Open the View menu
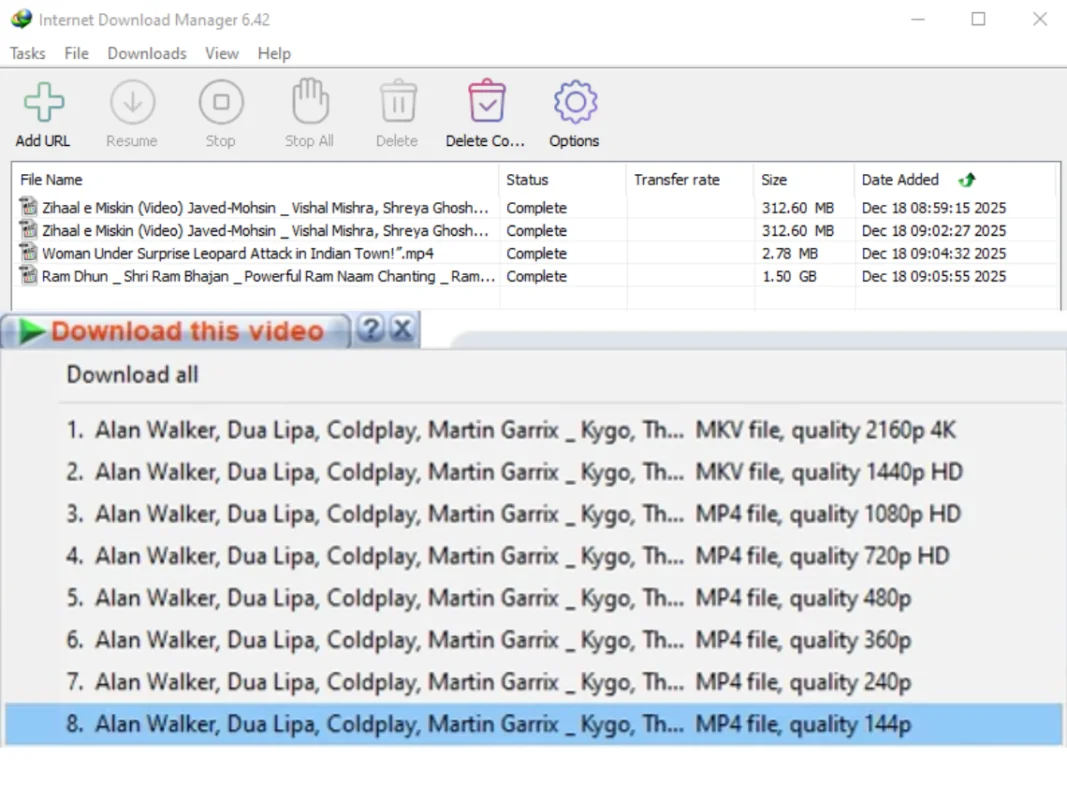The height and width of the screenshot is (800, 1067). pyautogui.click(x=221, y=53)
